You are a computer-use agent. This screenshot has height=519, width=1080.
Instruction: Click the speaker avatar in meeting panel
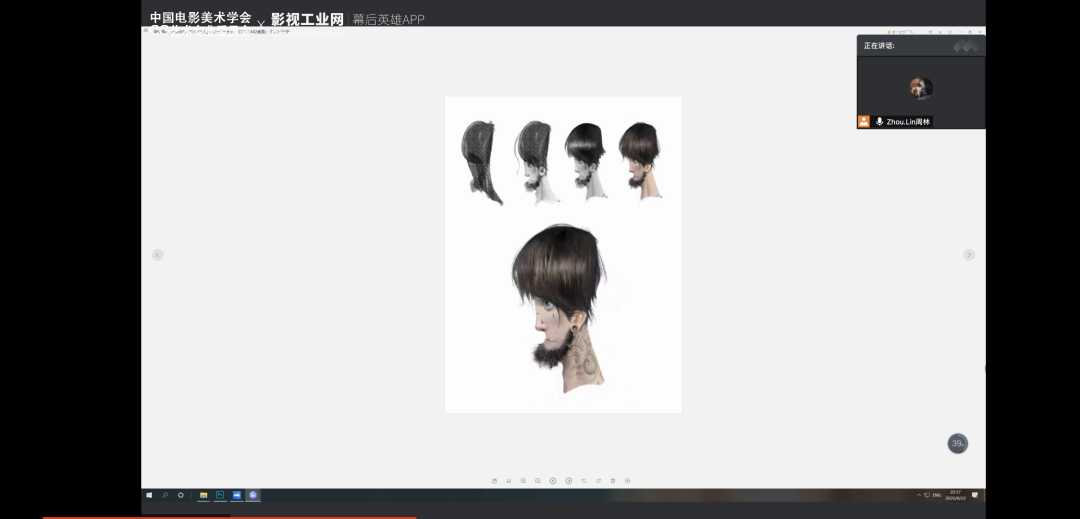click(921, 88)
